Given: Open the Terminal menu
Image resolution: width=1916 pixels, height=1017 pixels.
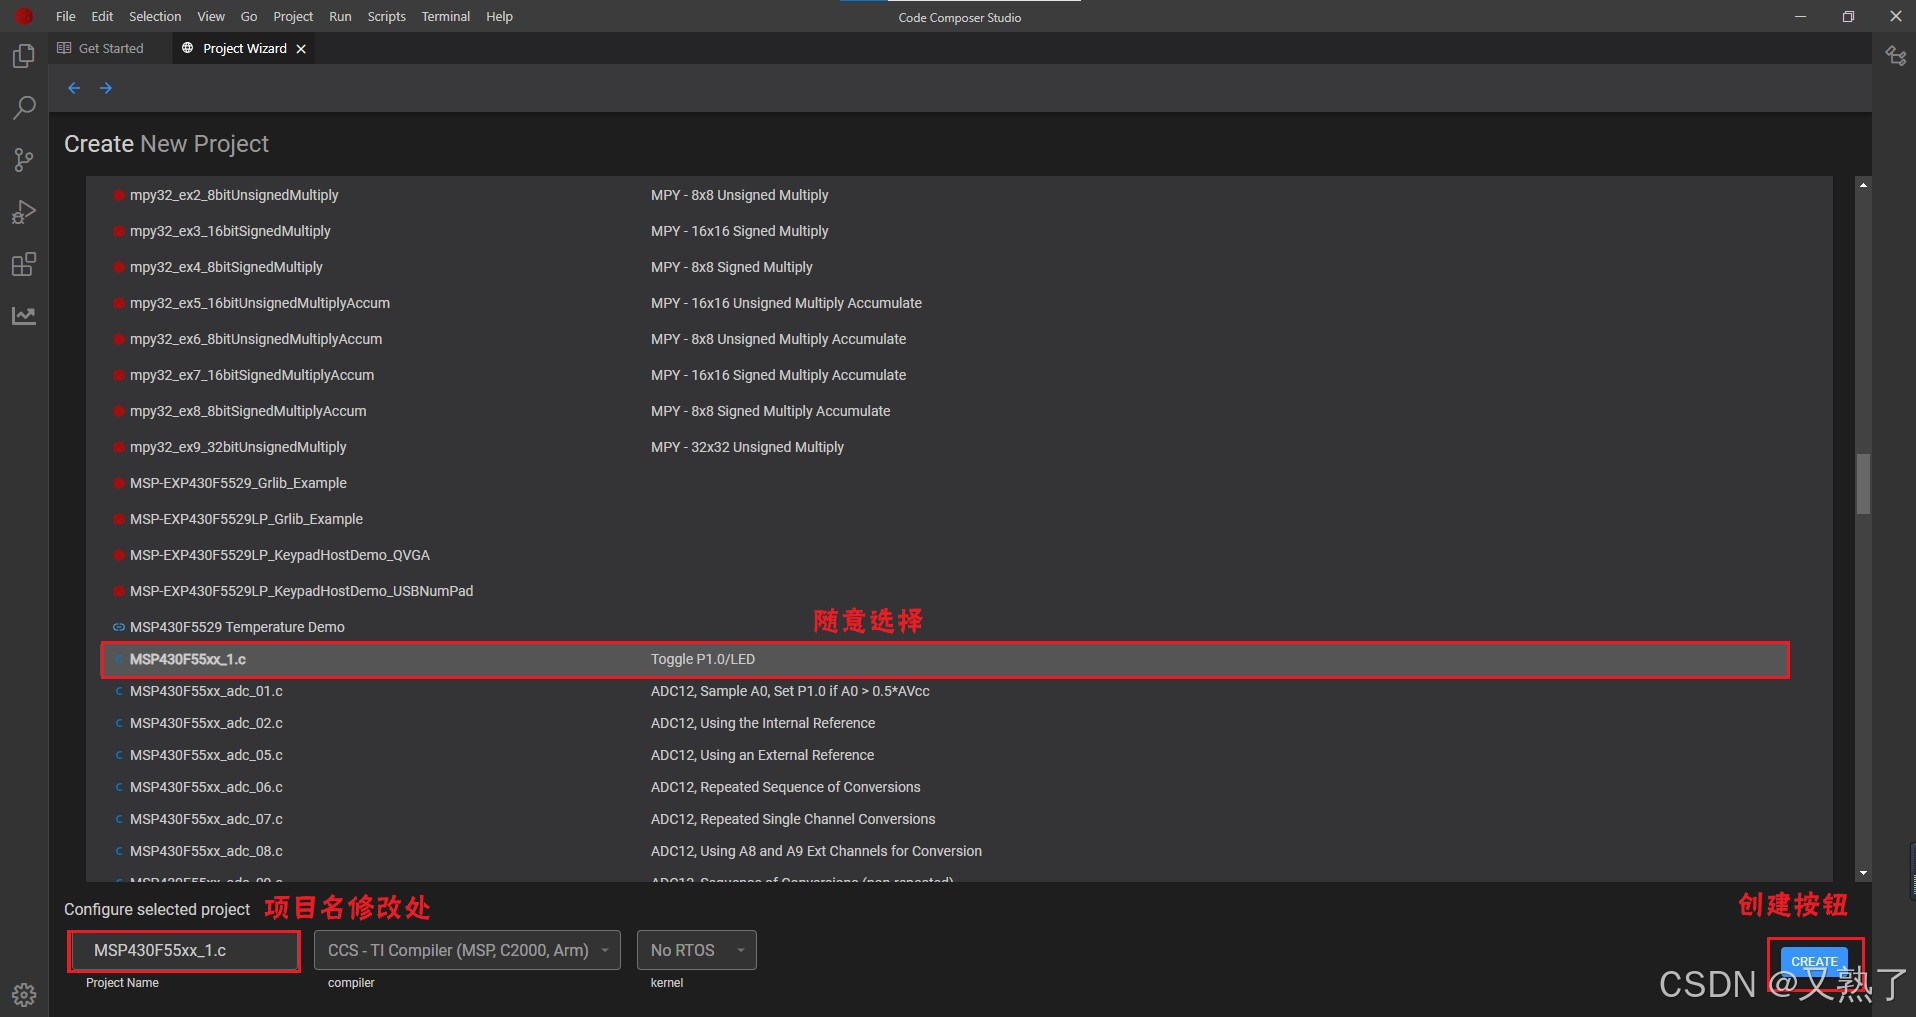Looking at the screenshot, I should click(446, 16).
